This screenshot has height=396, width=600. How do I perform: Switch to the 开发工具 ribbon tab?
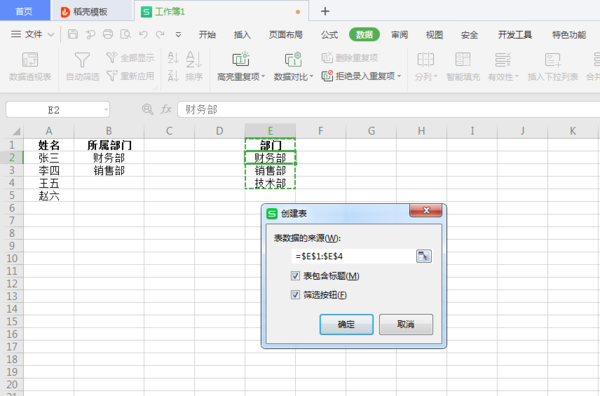515,35
